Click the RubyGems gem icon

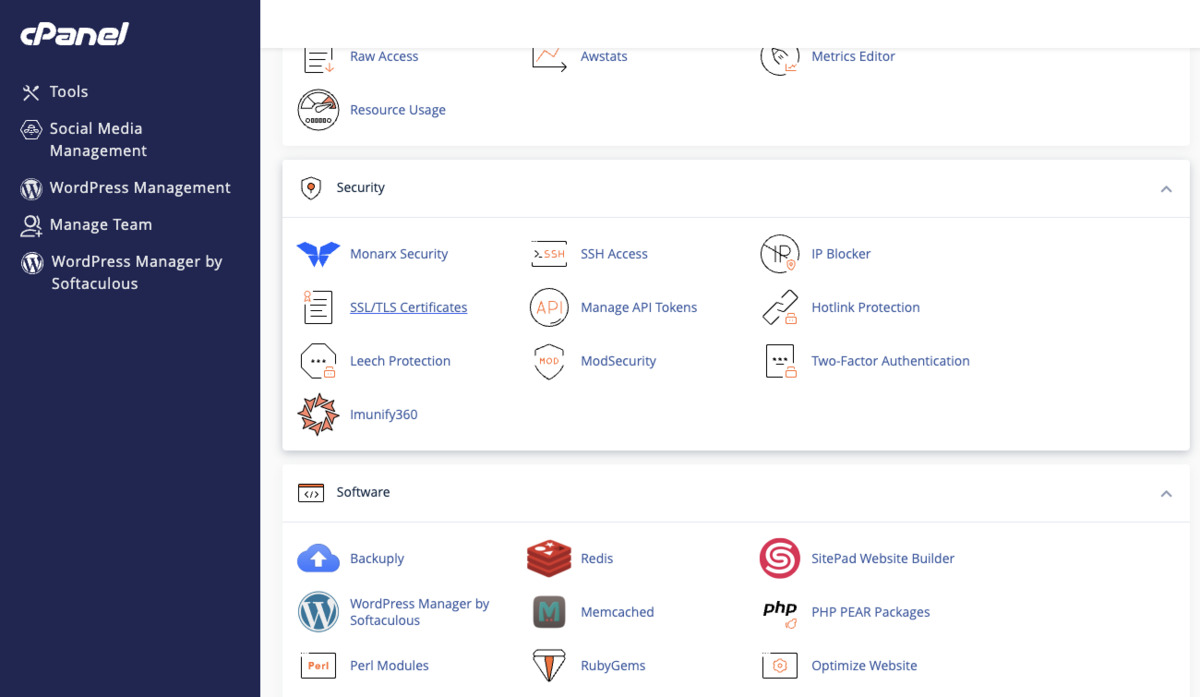coord(549,666)
